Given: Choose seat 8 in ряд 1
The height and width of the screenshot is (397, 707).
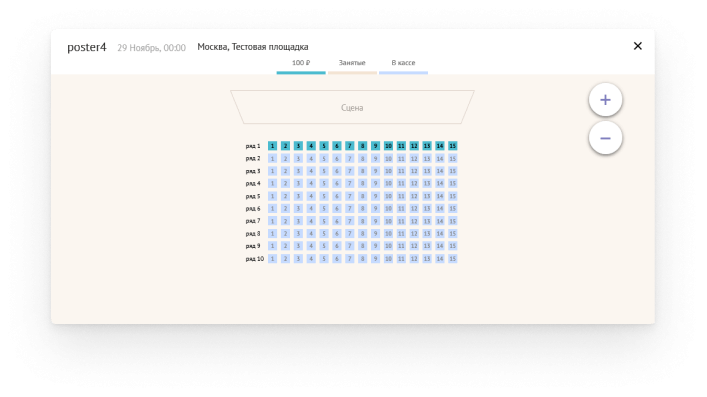Looking at the screenshot, I should pyautogui.click(x=362, y=146).
